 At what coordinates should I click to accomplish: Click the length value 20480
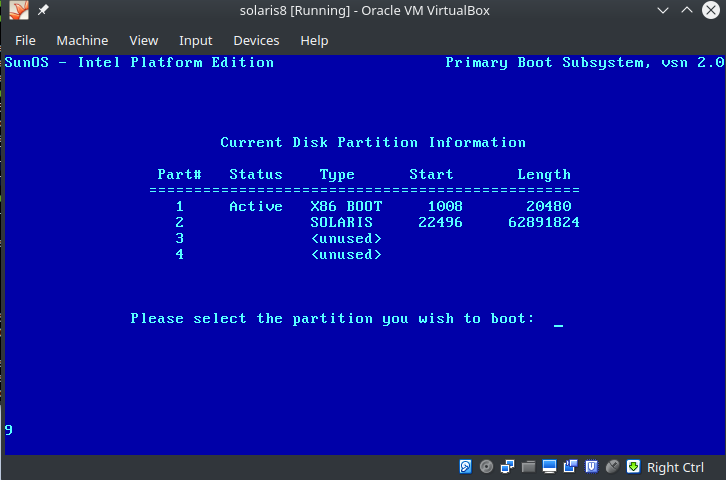click(549, 206)
